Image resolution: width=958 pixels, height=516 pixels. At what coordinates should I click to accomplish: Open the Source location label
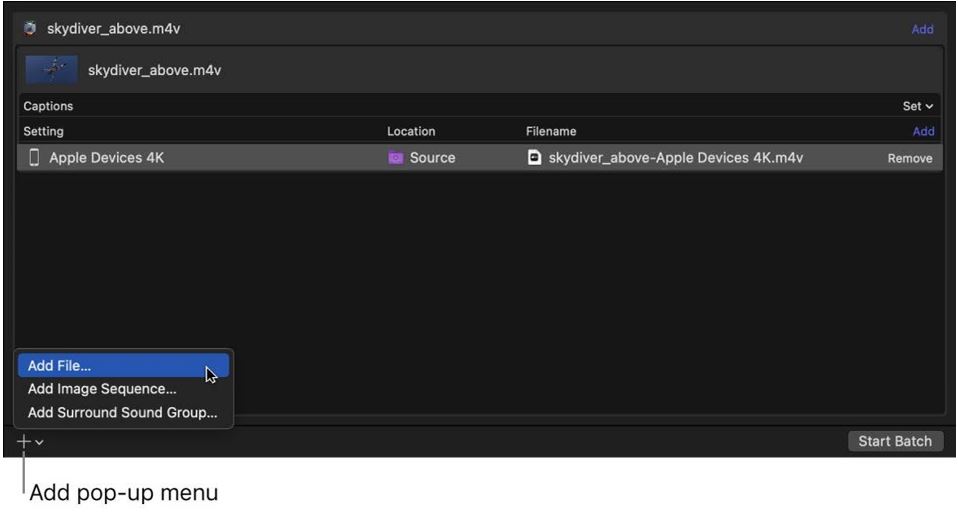(x=432, y=158)
